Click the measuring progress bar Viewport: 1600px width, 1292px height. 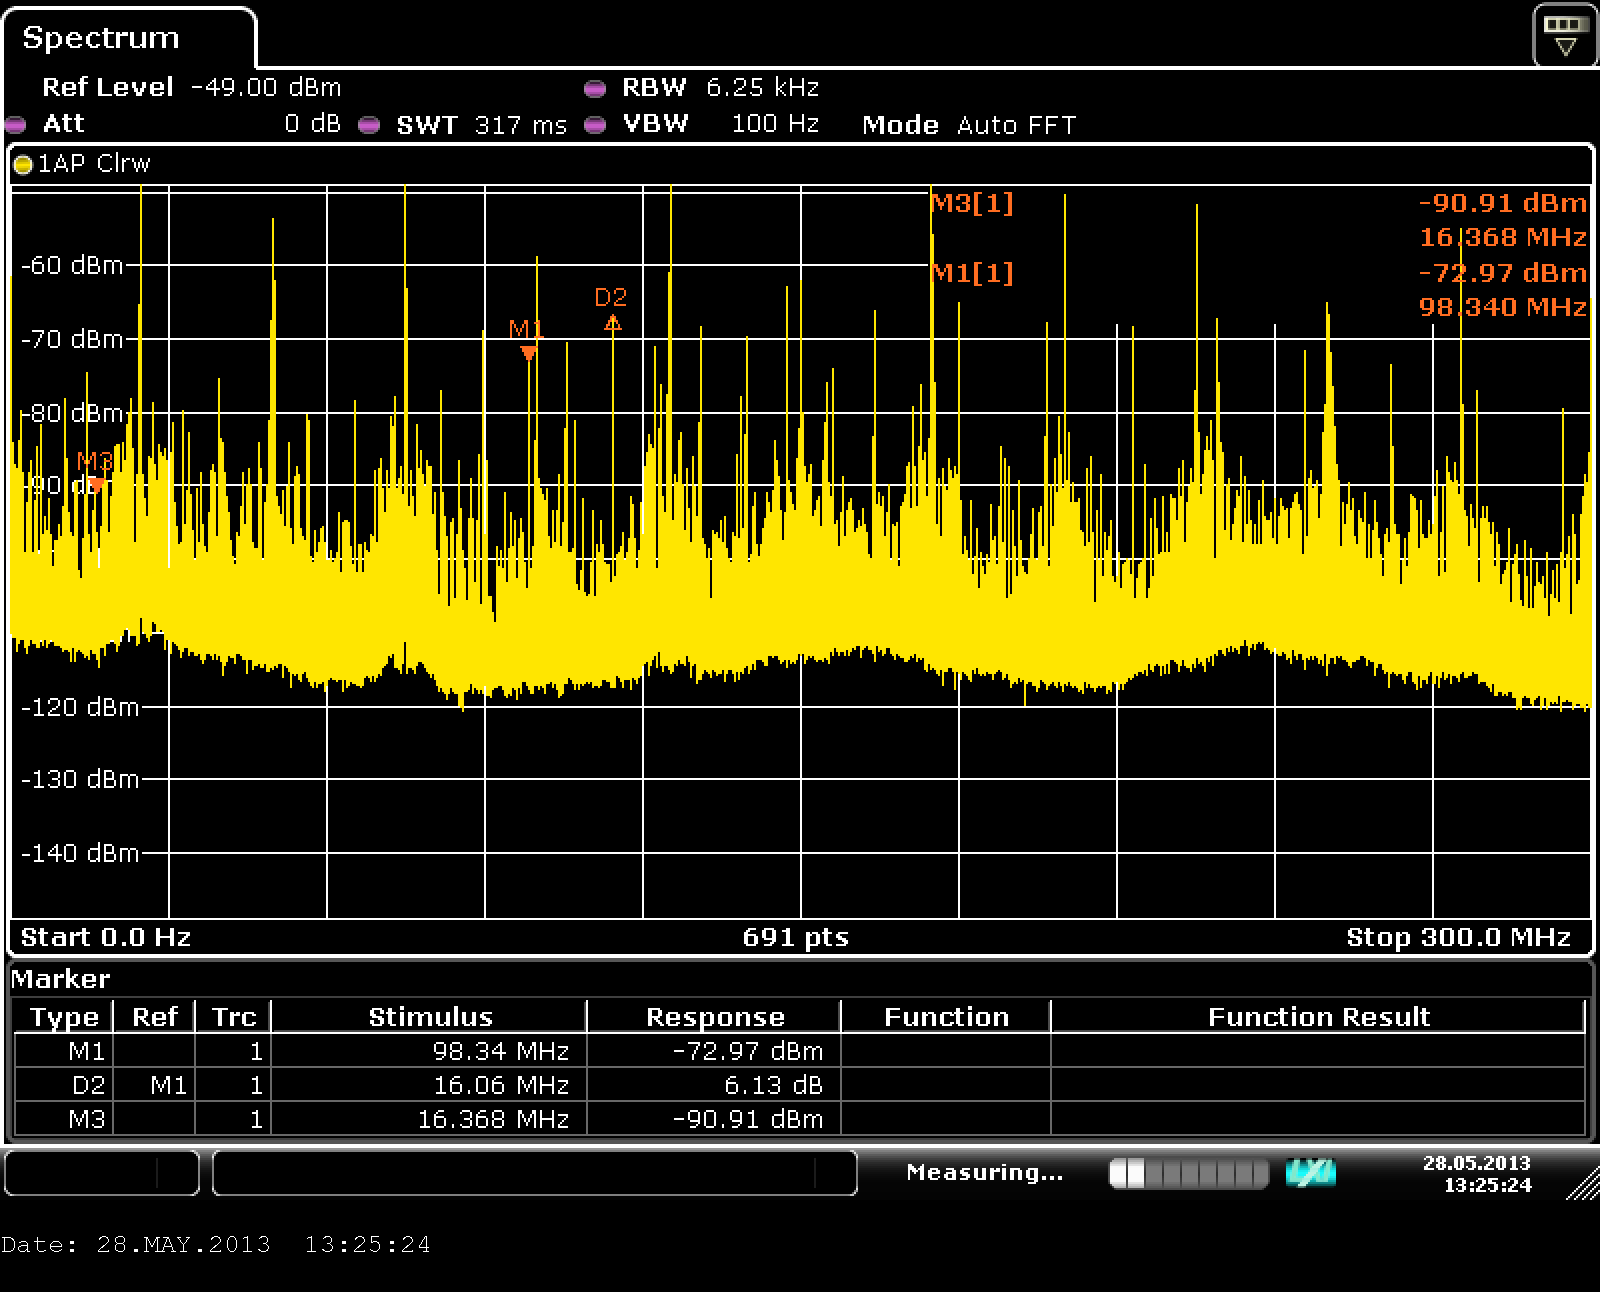click(1188, 1173)
